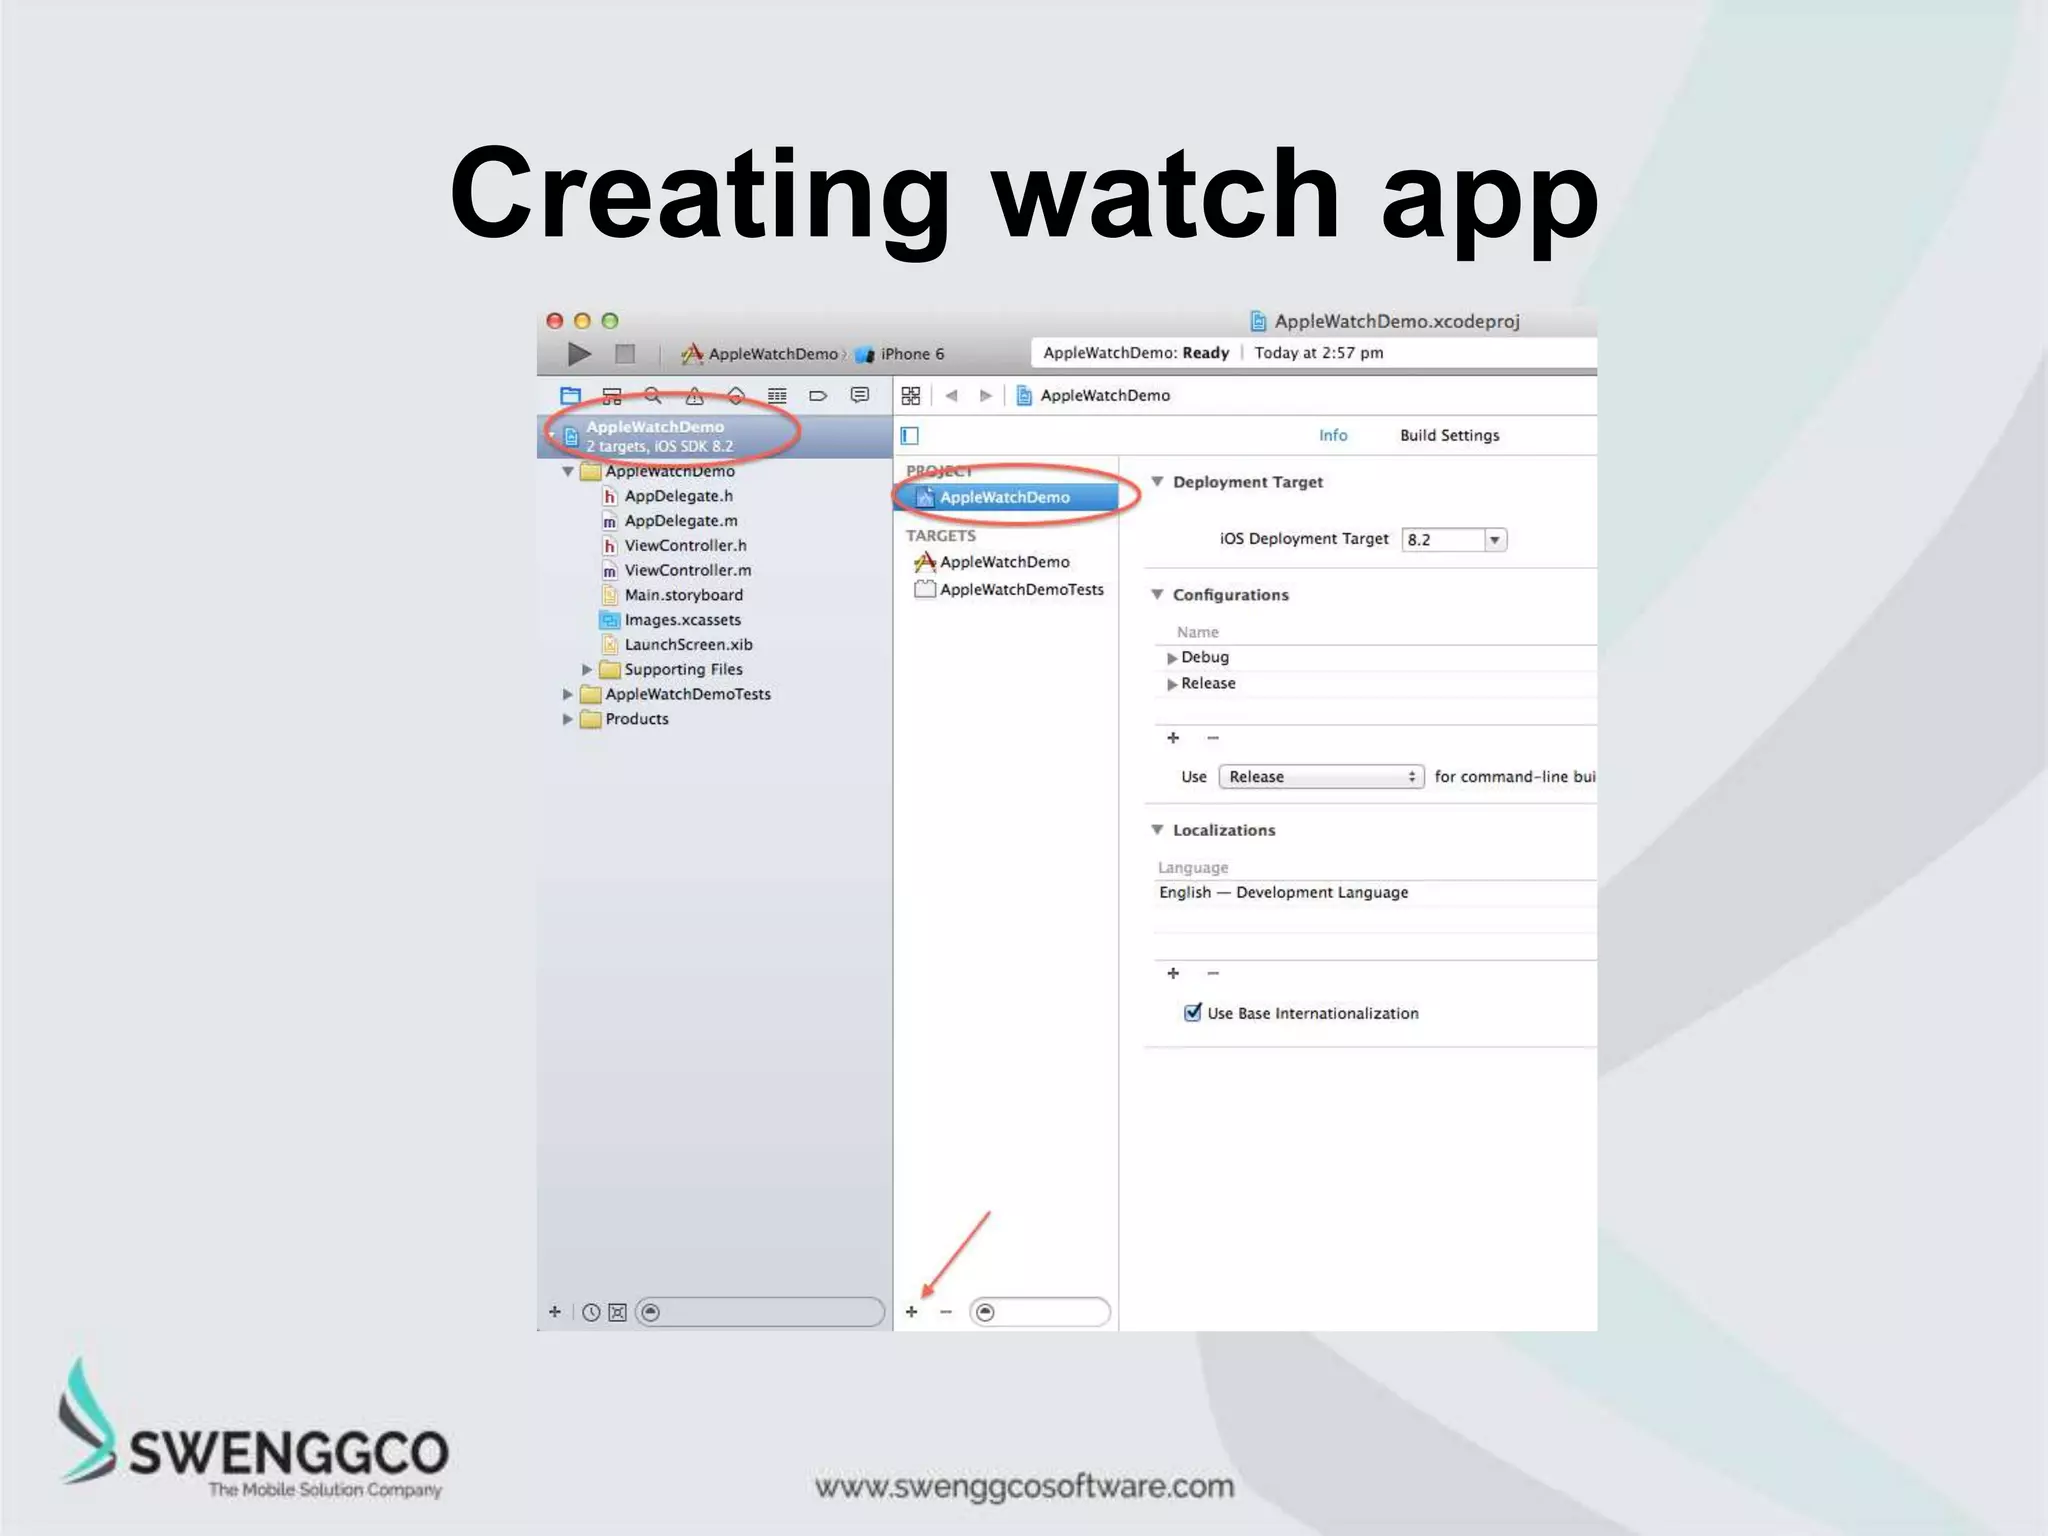Toggle source-control status filter icon
Viewport: 2048px width, 1536px height.
pos(618,1313)
